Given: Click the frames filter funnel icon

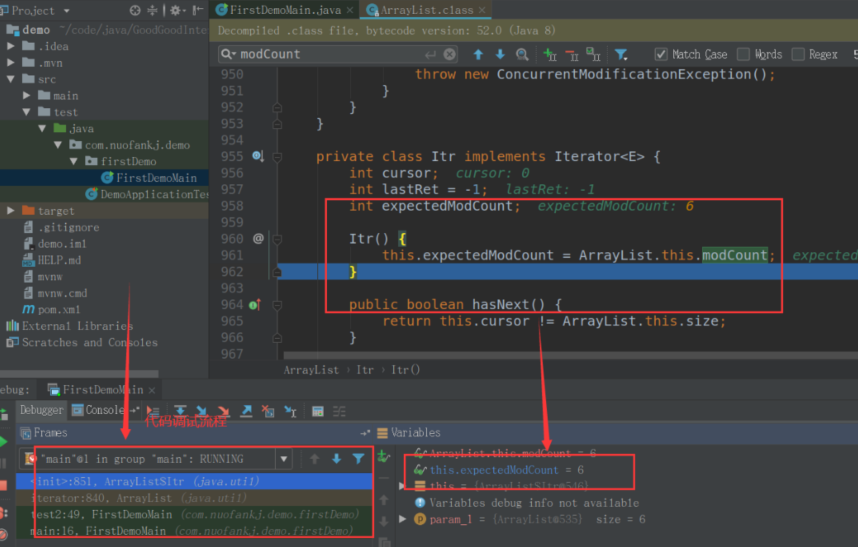Looking at the screenshot, I should [x=358, y=459].
